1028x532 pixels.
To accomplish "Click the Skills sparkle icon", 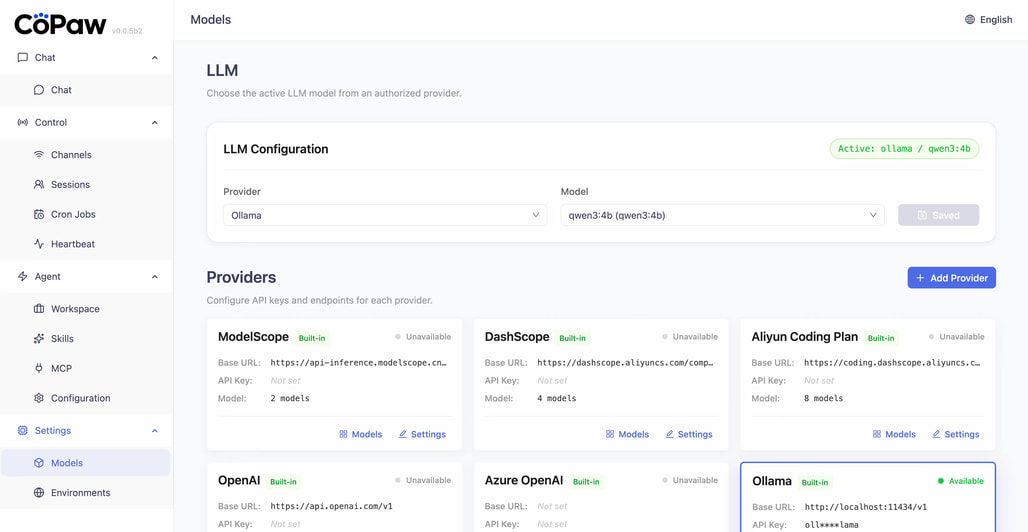I will point(39,339).
